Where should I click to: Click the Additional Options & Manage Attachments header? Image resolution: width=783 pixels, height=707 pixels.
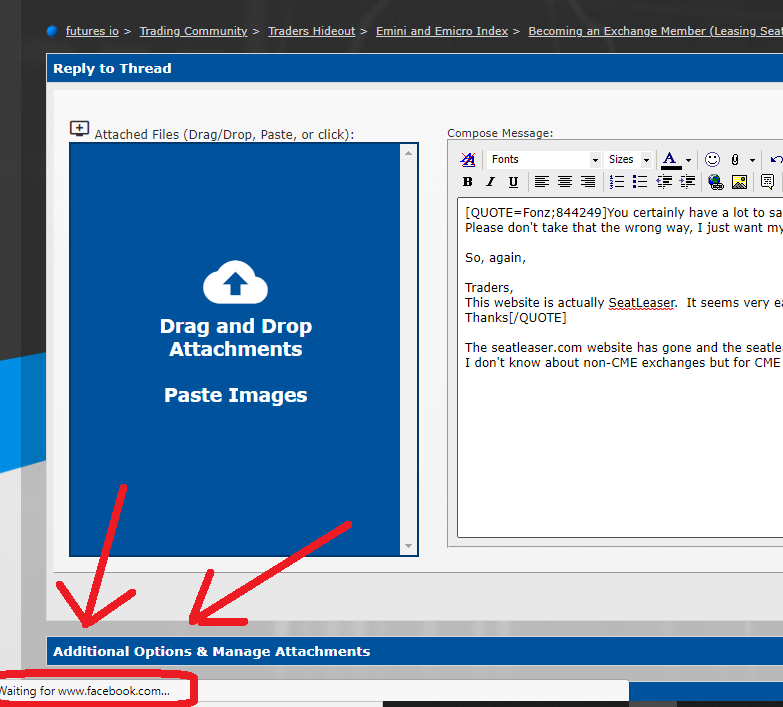414,651
